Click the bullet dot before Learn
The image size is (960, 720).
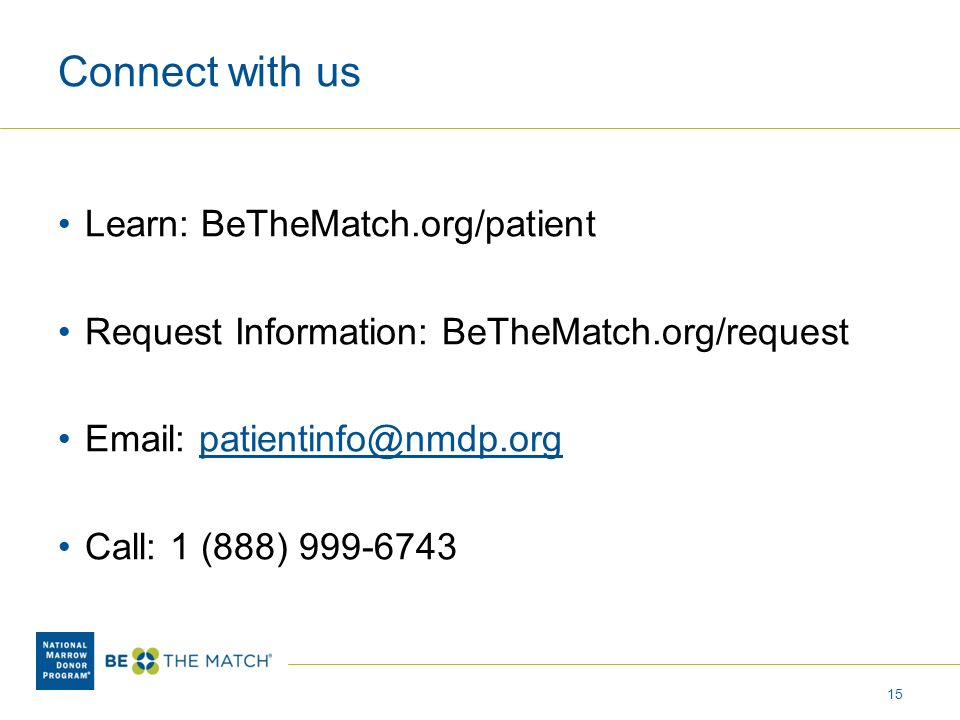64,224
